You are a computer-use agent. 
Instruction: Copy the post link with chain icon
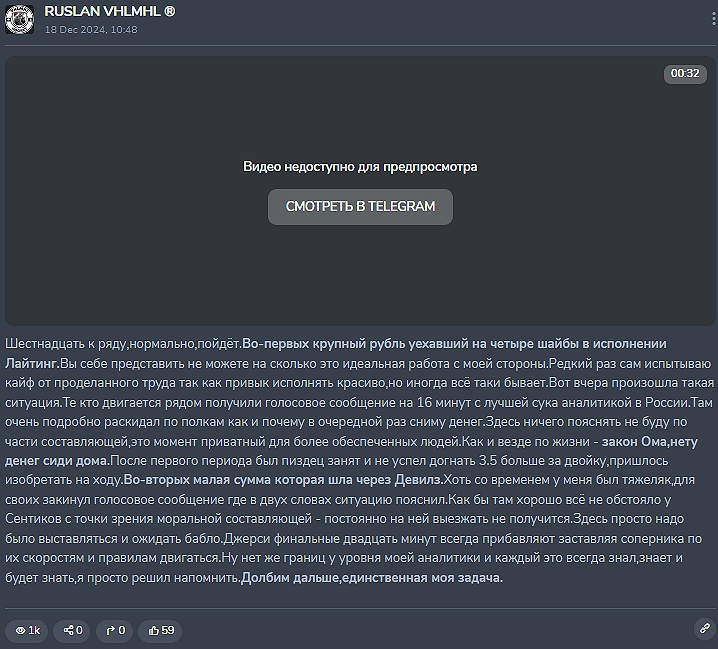[x=704, y=629]
